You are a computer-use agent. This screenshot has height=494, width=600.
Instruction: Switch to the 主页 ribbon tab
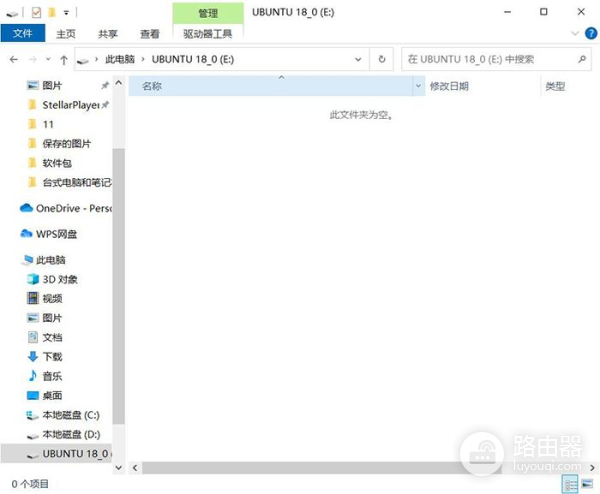click(x=66, y=34)
